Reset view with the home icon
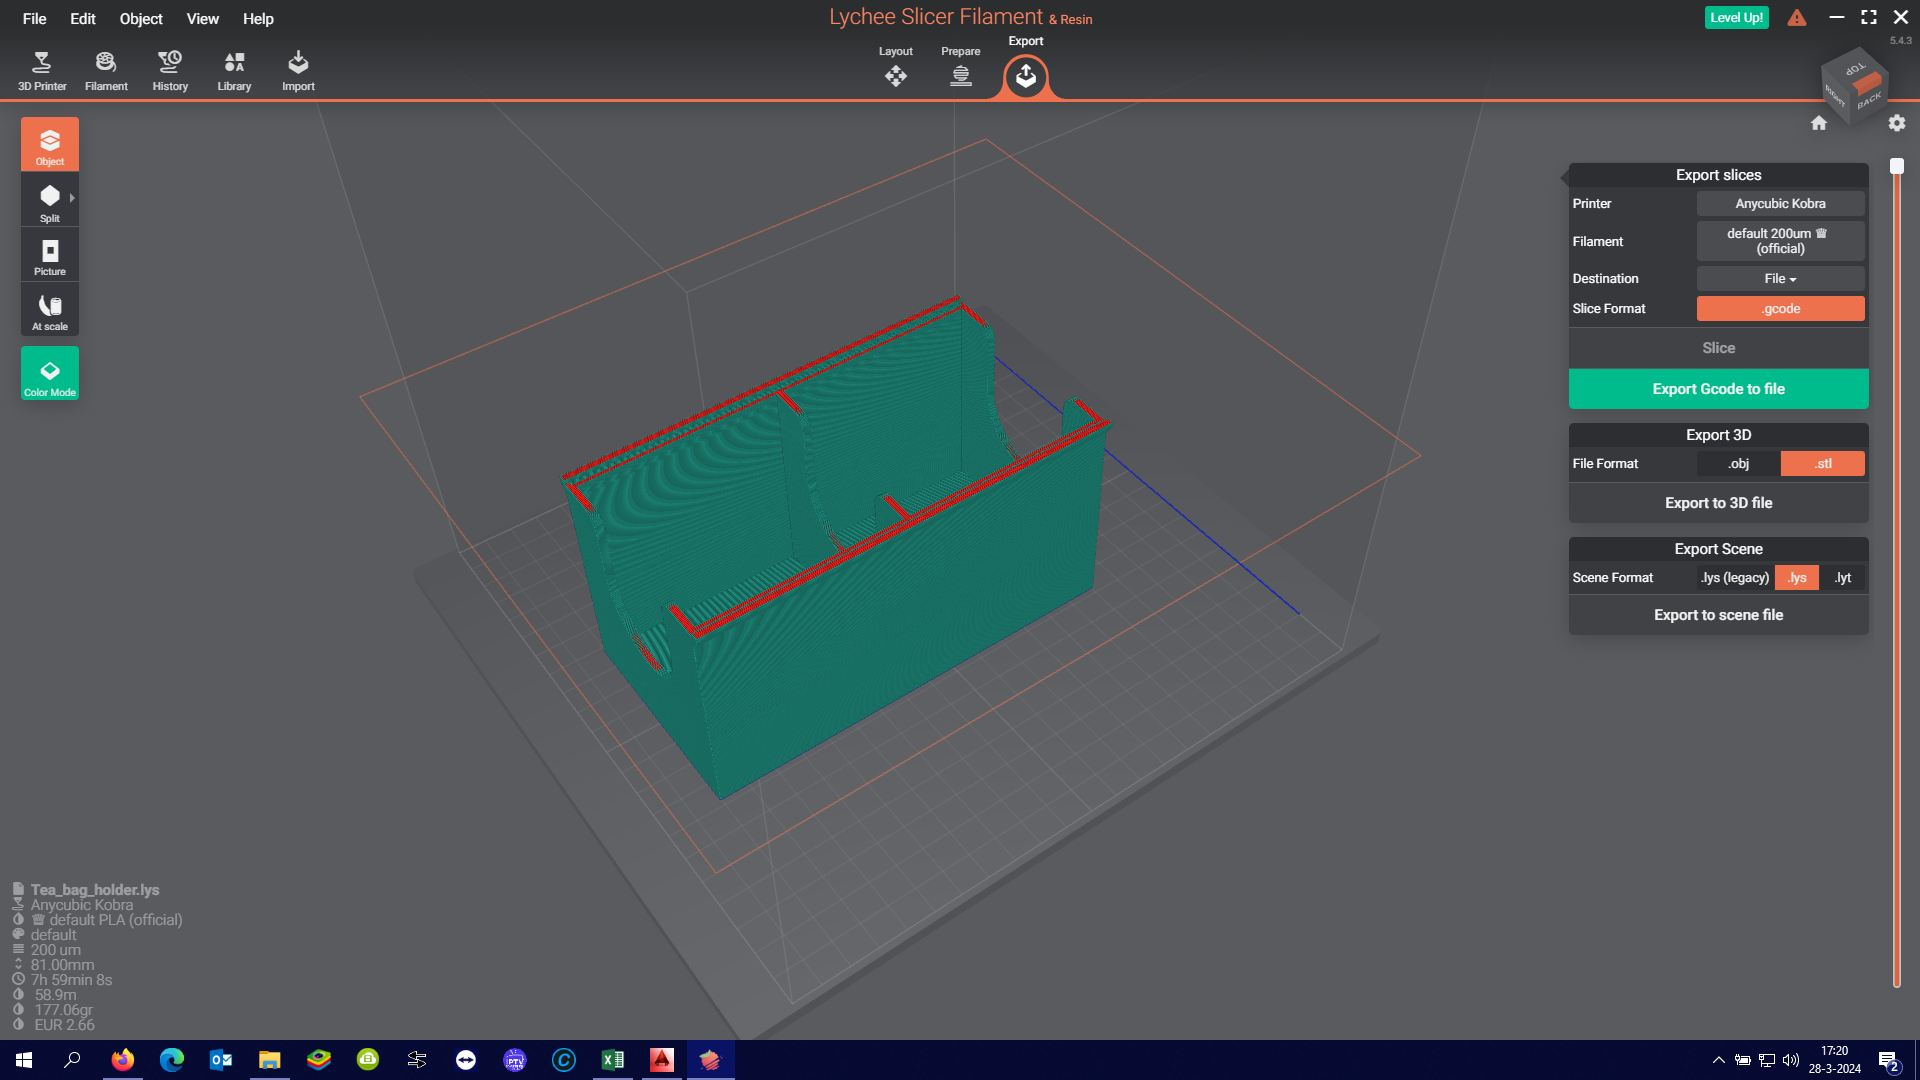 point(1819,123)
